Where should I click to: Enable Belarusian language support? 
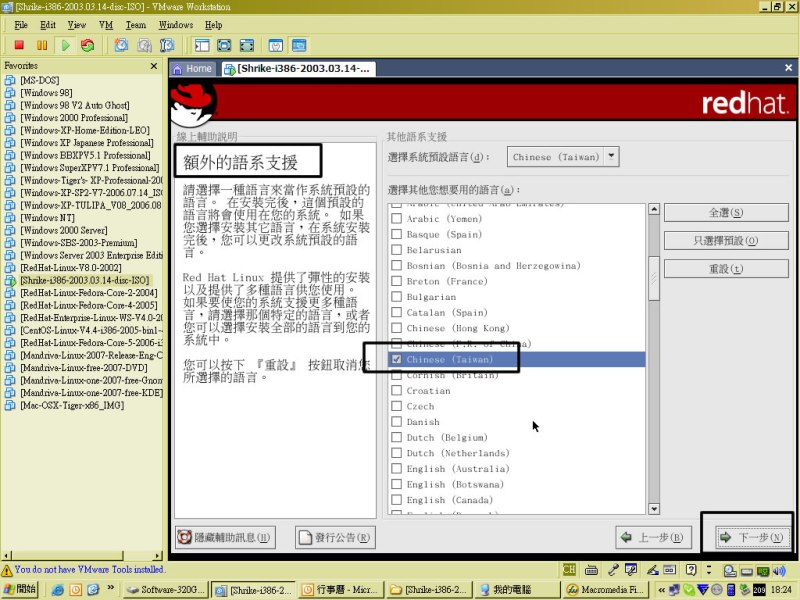pos(396,250)
